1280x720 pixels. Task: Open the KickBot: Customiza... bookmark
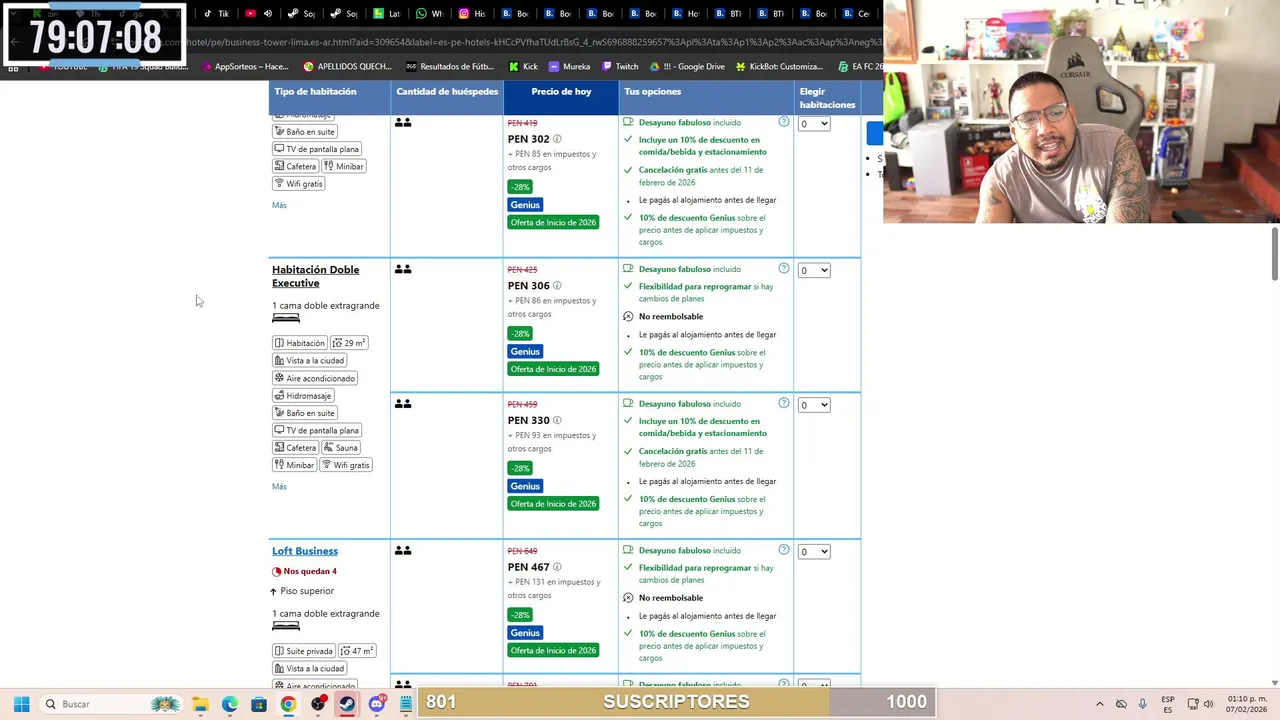click(779, 66)
